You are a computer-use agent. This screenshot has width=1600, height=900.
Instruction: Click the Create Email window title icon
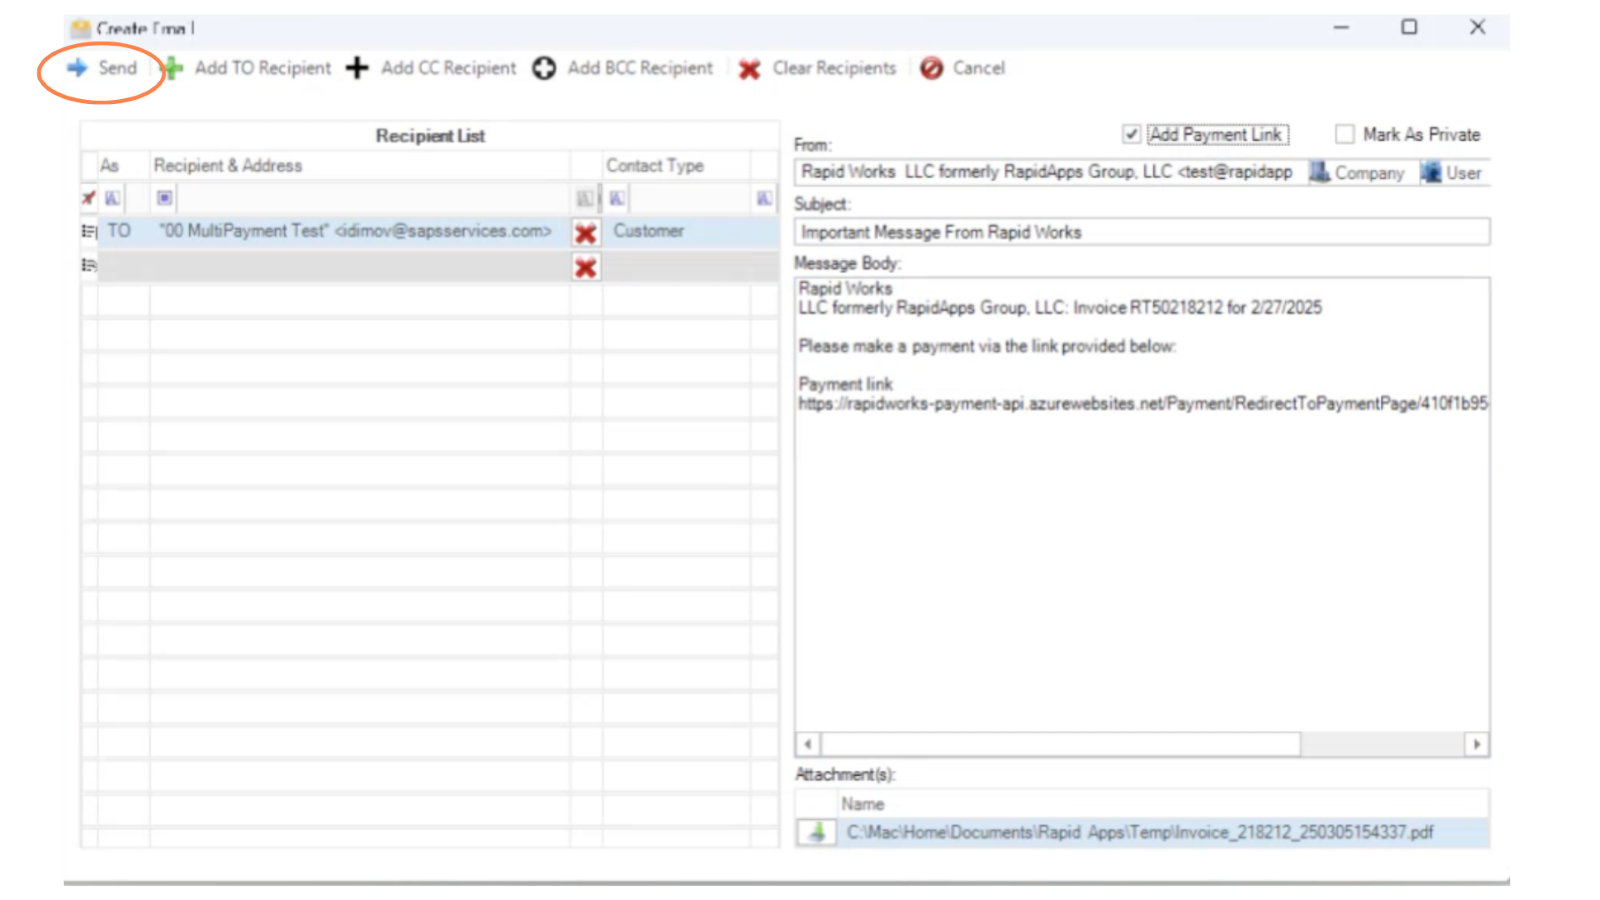[81, 29]
